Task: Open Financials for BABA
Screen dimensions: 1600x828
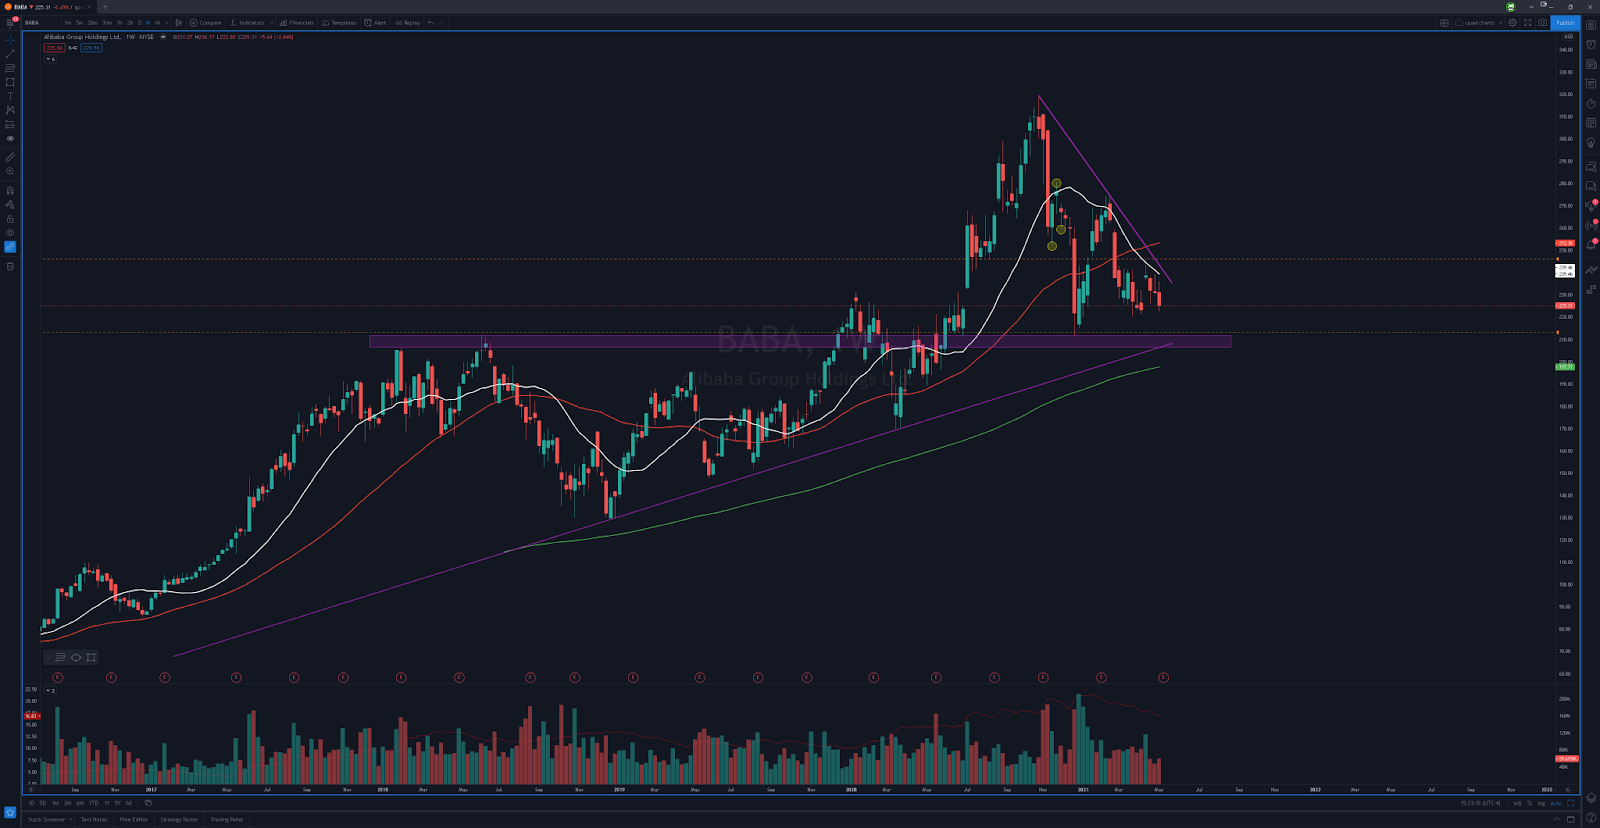Action: point(297,22)
